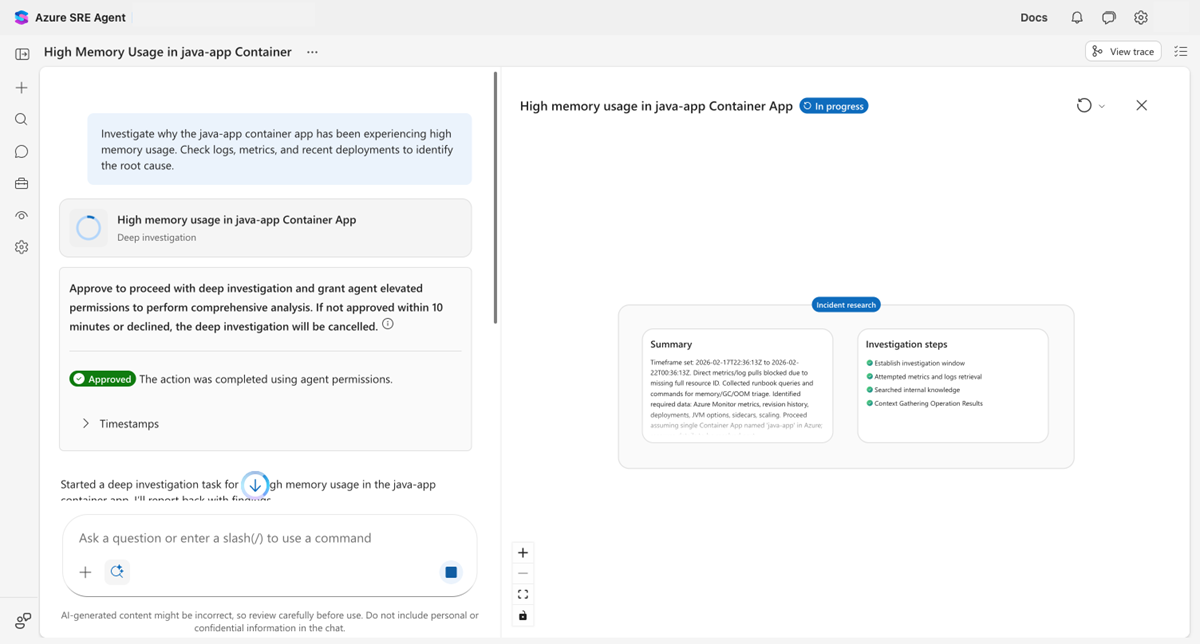Click the info icon after 'cancelled'
This screenshot has width=1200, height=644.
(x=388, y=325)
